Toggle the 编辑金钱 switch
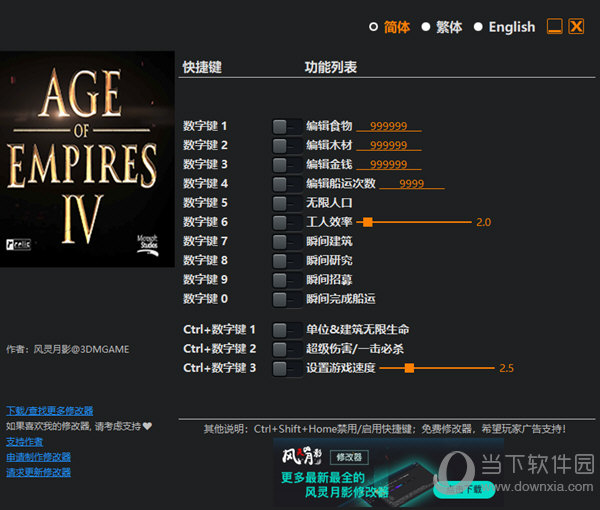Image resolution: width=600 pixels, height=510 pixels. click(287, 165)
